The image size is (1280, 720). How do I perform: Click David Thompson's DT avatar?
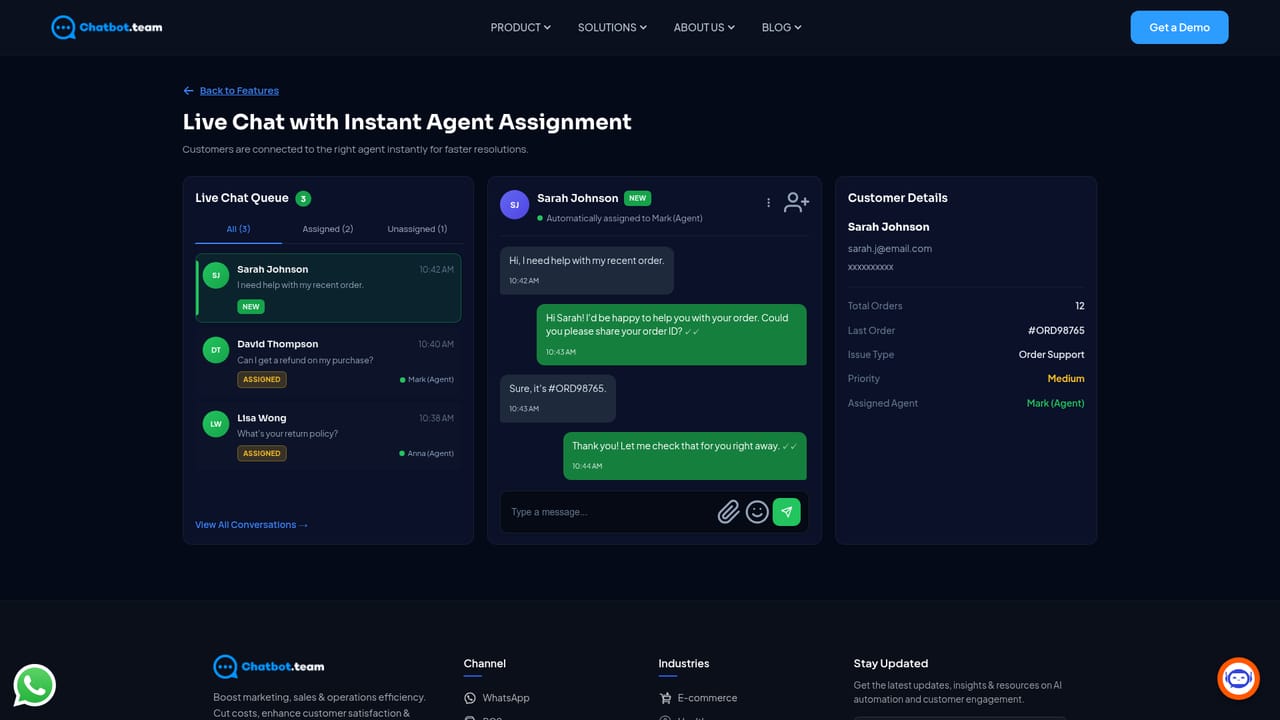[216, 350]
